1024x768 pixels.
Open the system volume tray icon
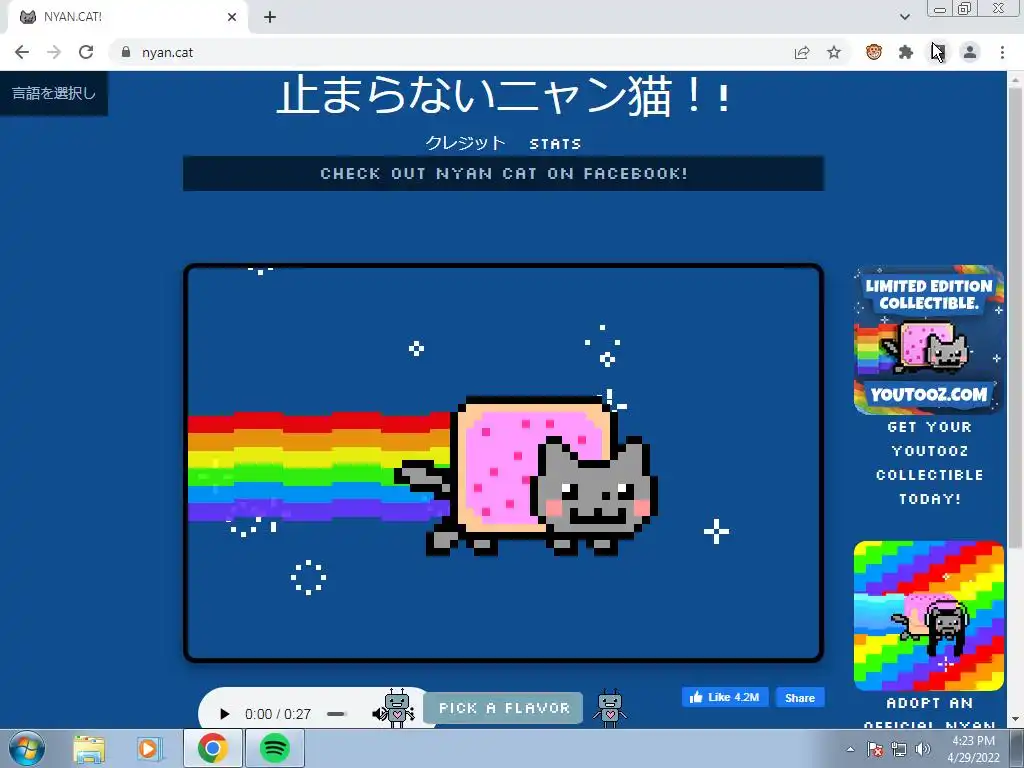pos(923,749)
